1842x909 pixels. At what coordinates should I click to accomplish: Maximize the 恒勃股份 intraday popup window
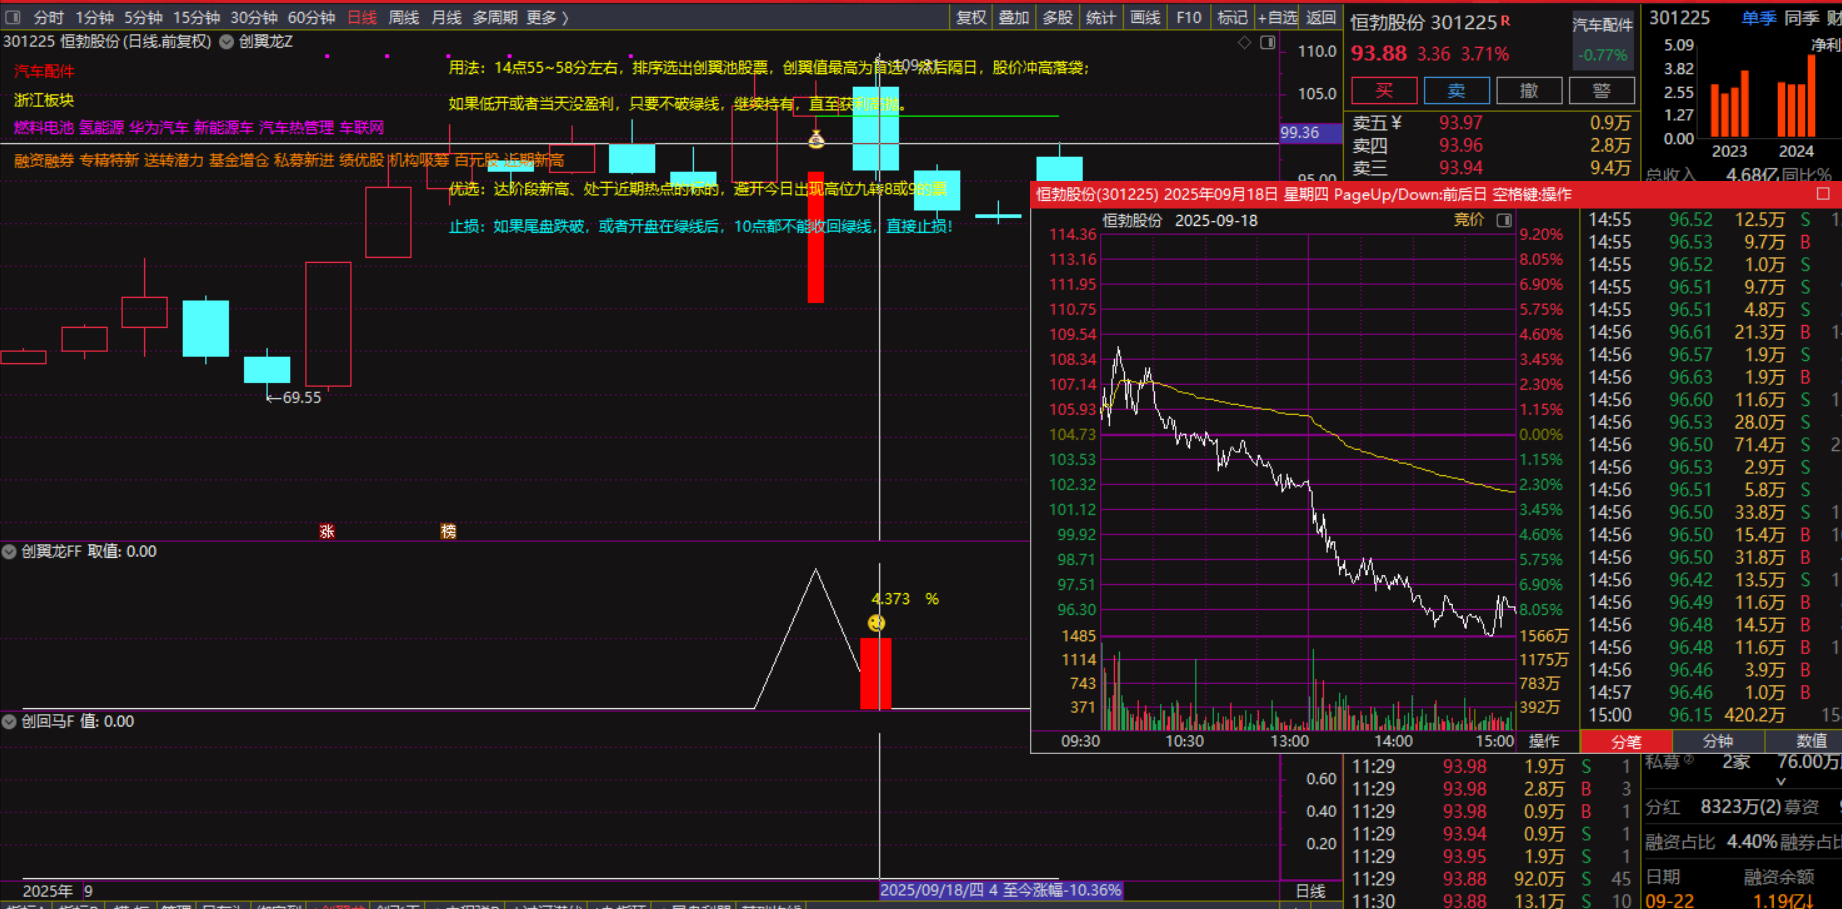click(x=1823, y=194)
